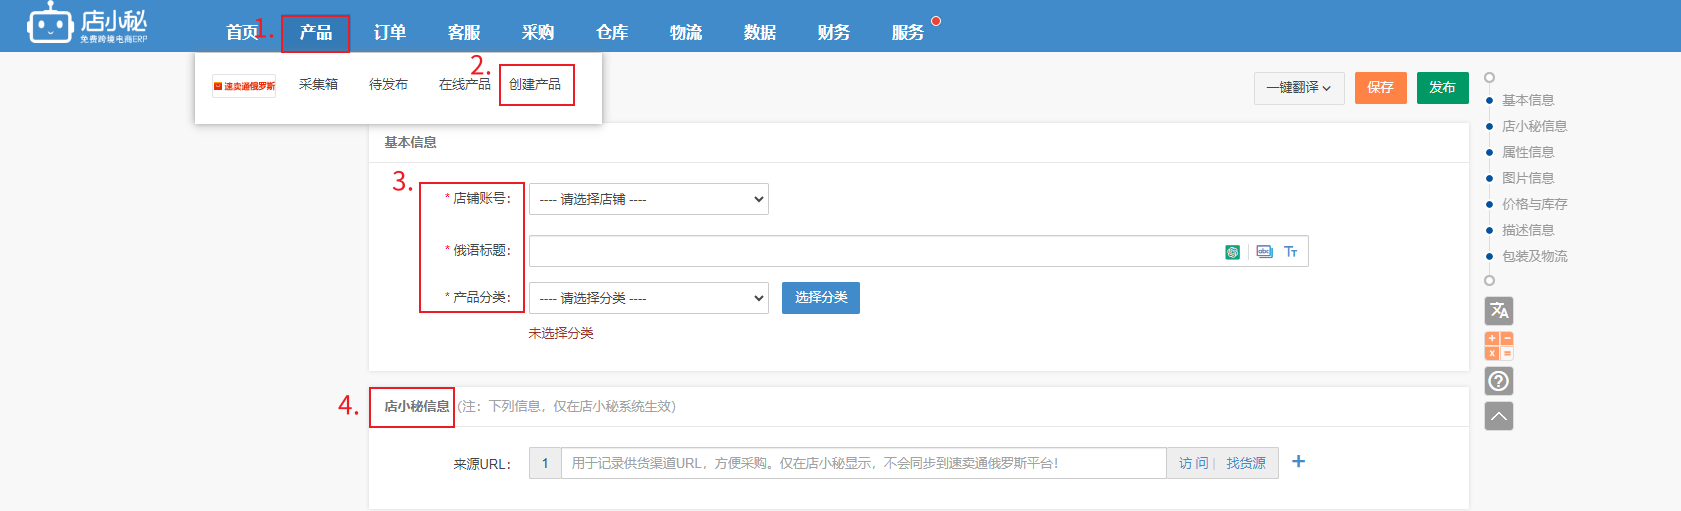Image resolution: width=1681 pixels, height=511 pixels.
Task: Click the orange 保存 button
Action: (x=1380, y=88)
